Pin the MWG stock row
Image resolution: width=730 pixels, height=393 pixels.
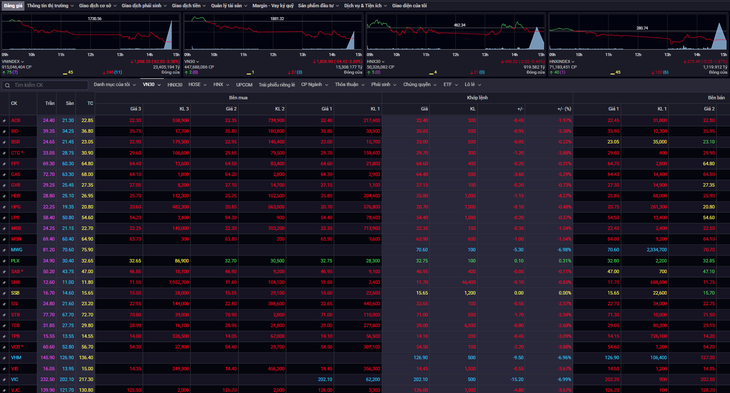pos(4,250)
